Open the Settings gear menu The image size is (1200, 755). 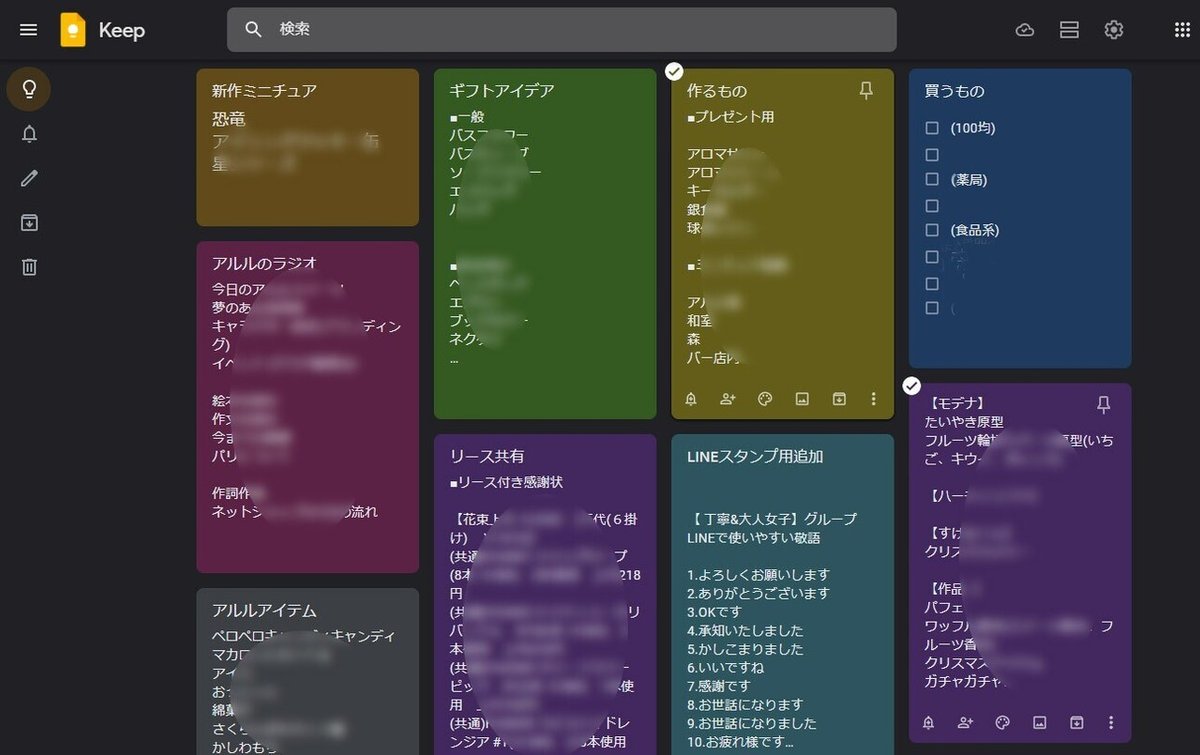(1113, 30)
